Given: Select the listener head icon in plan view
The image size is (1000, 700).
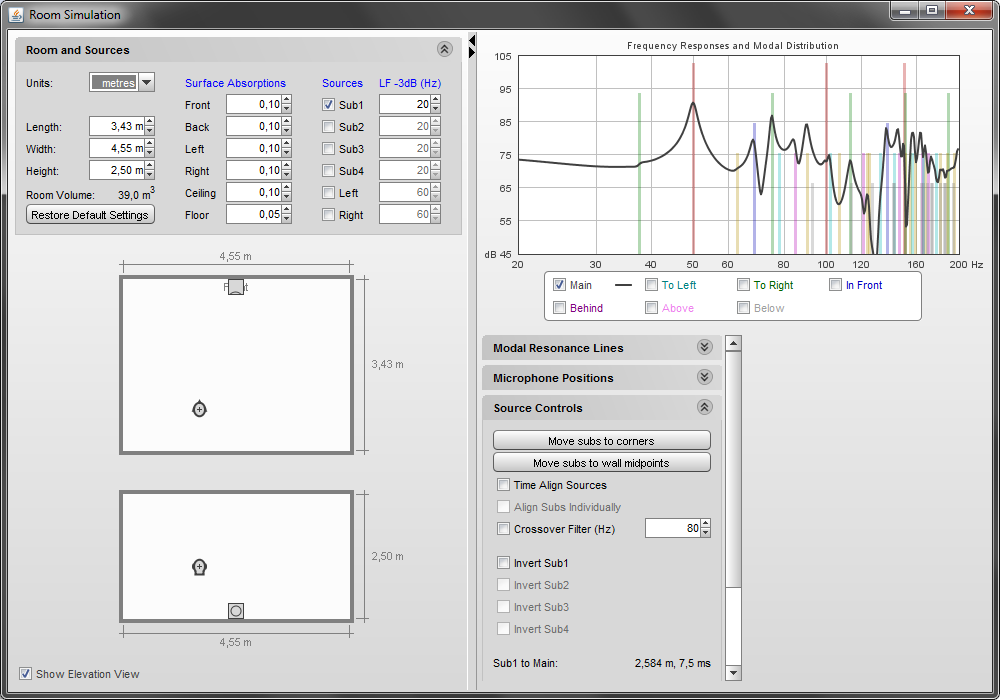Looking at the screenshot, I should pos(200,409).
